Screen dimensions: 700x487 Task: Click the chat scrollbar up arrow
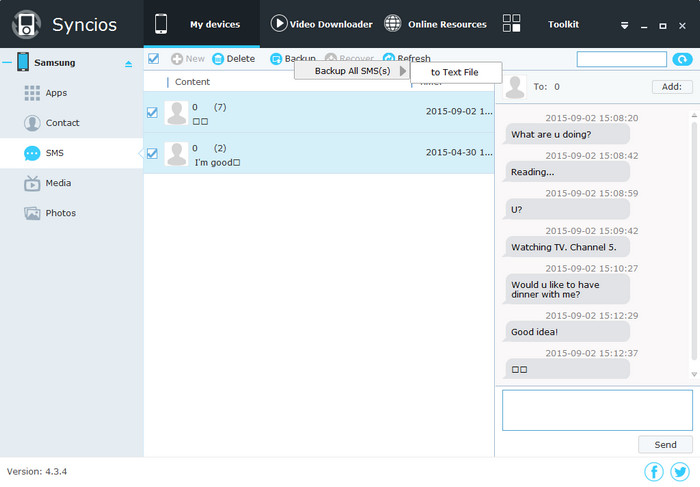[694, 115]
